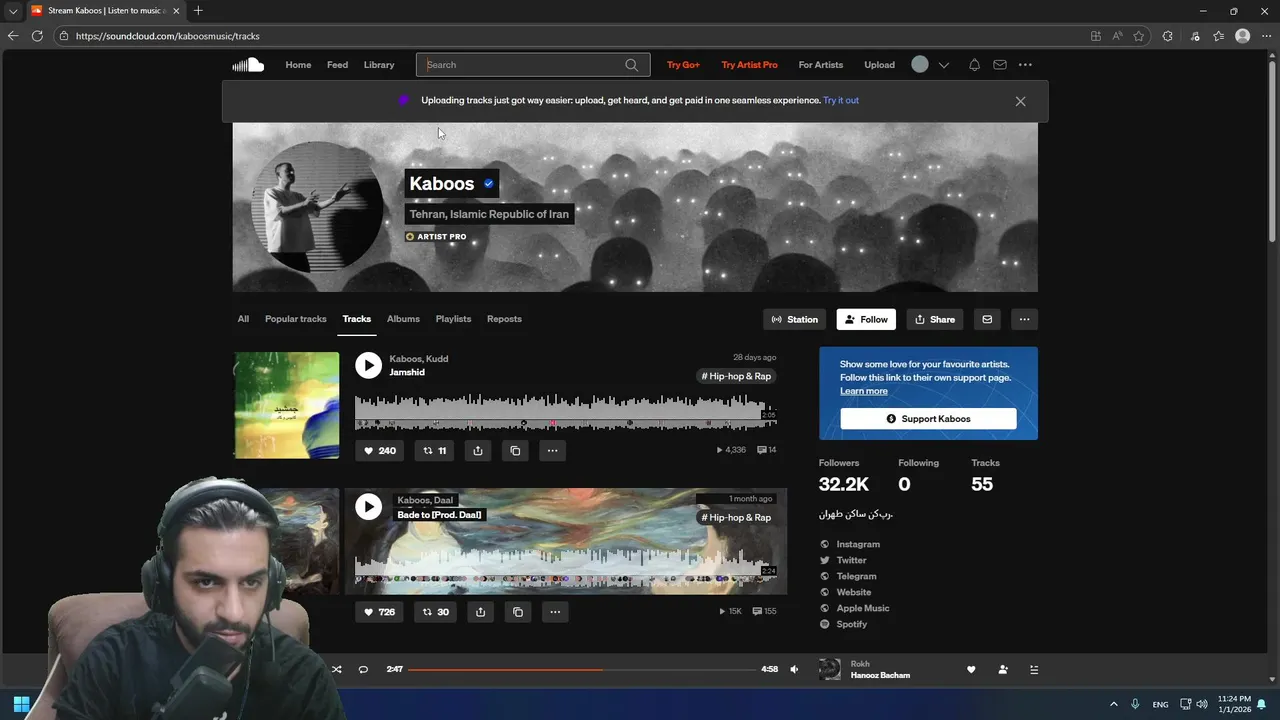The height and width of the screenshot is (720, 1280).
Task: Open the For Artists link
Action: point(821,65)
